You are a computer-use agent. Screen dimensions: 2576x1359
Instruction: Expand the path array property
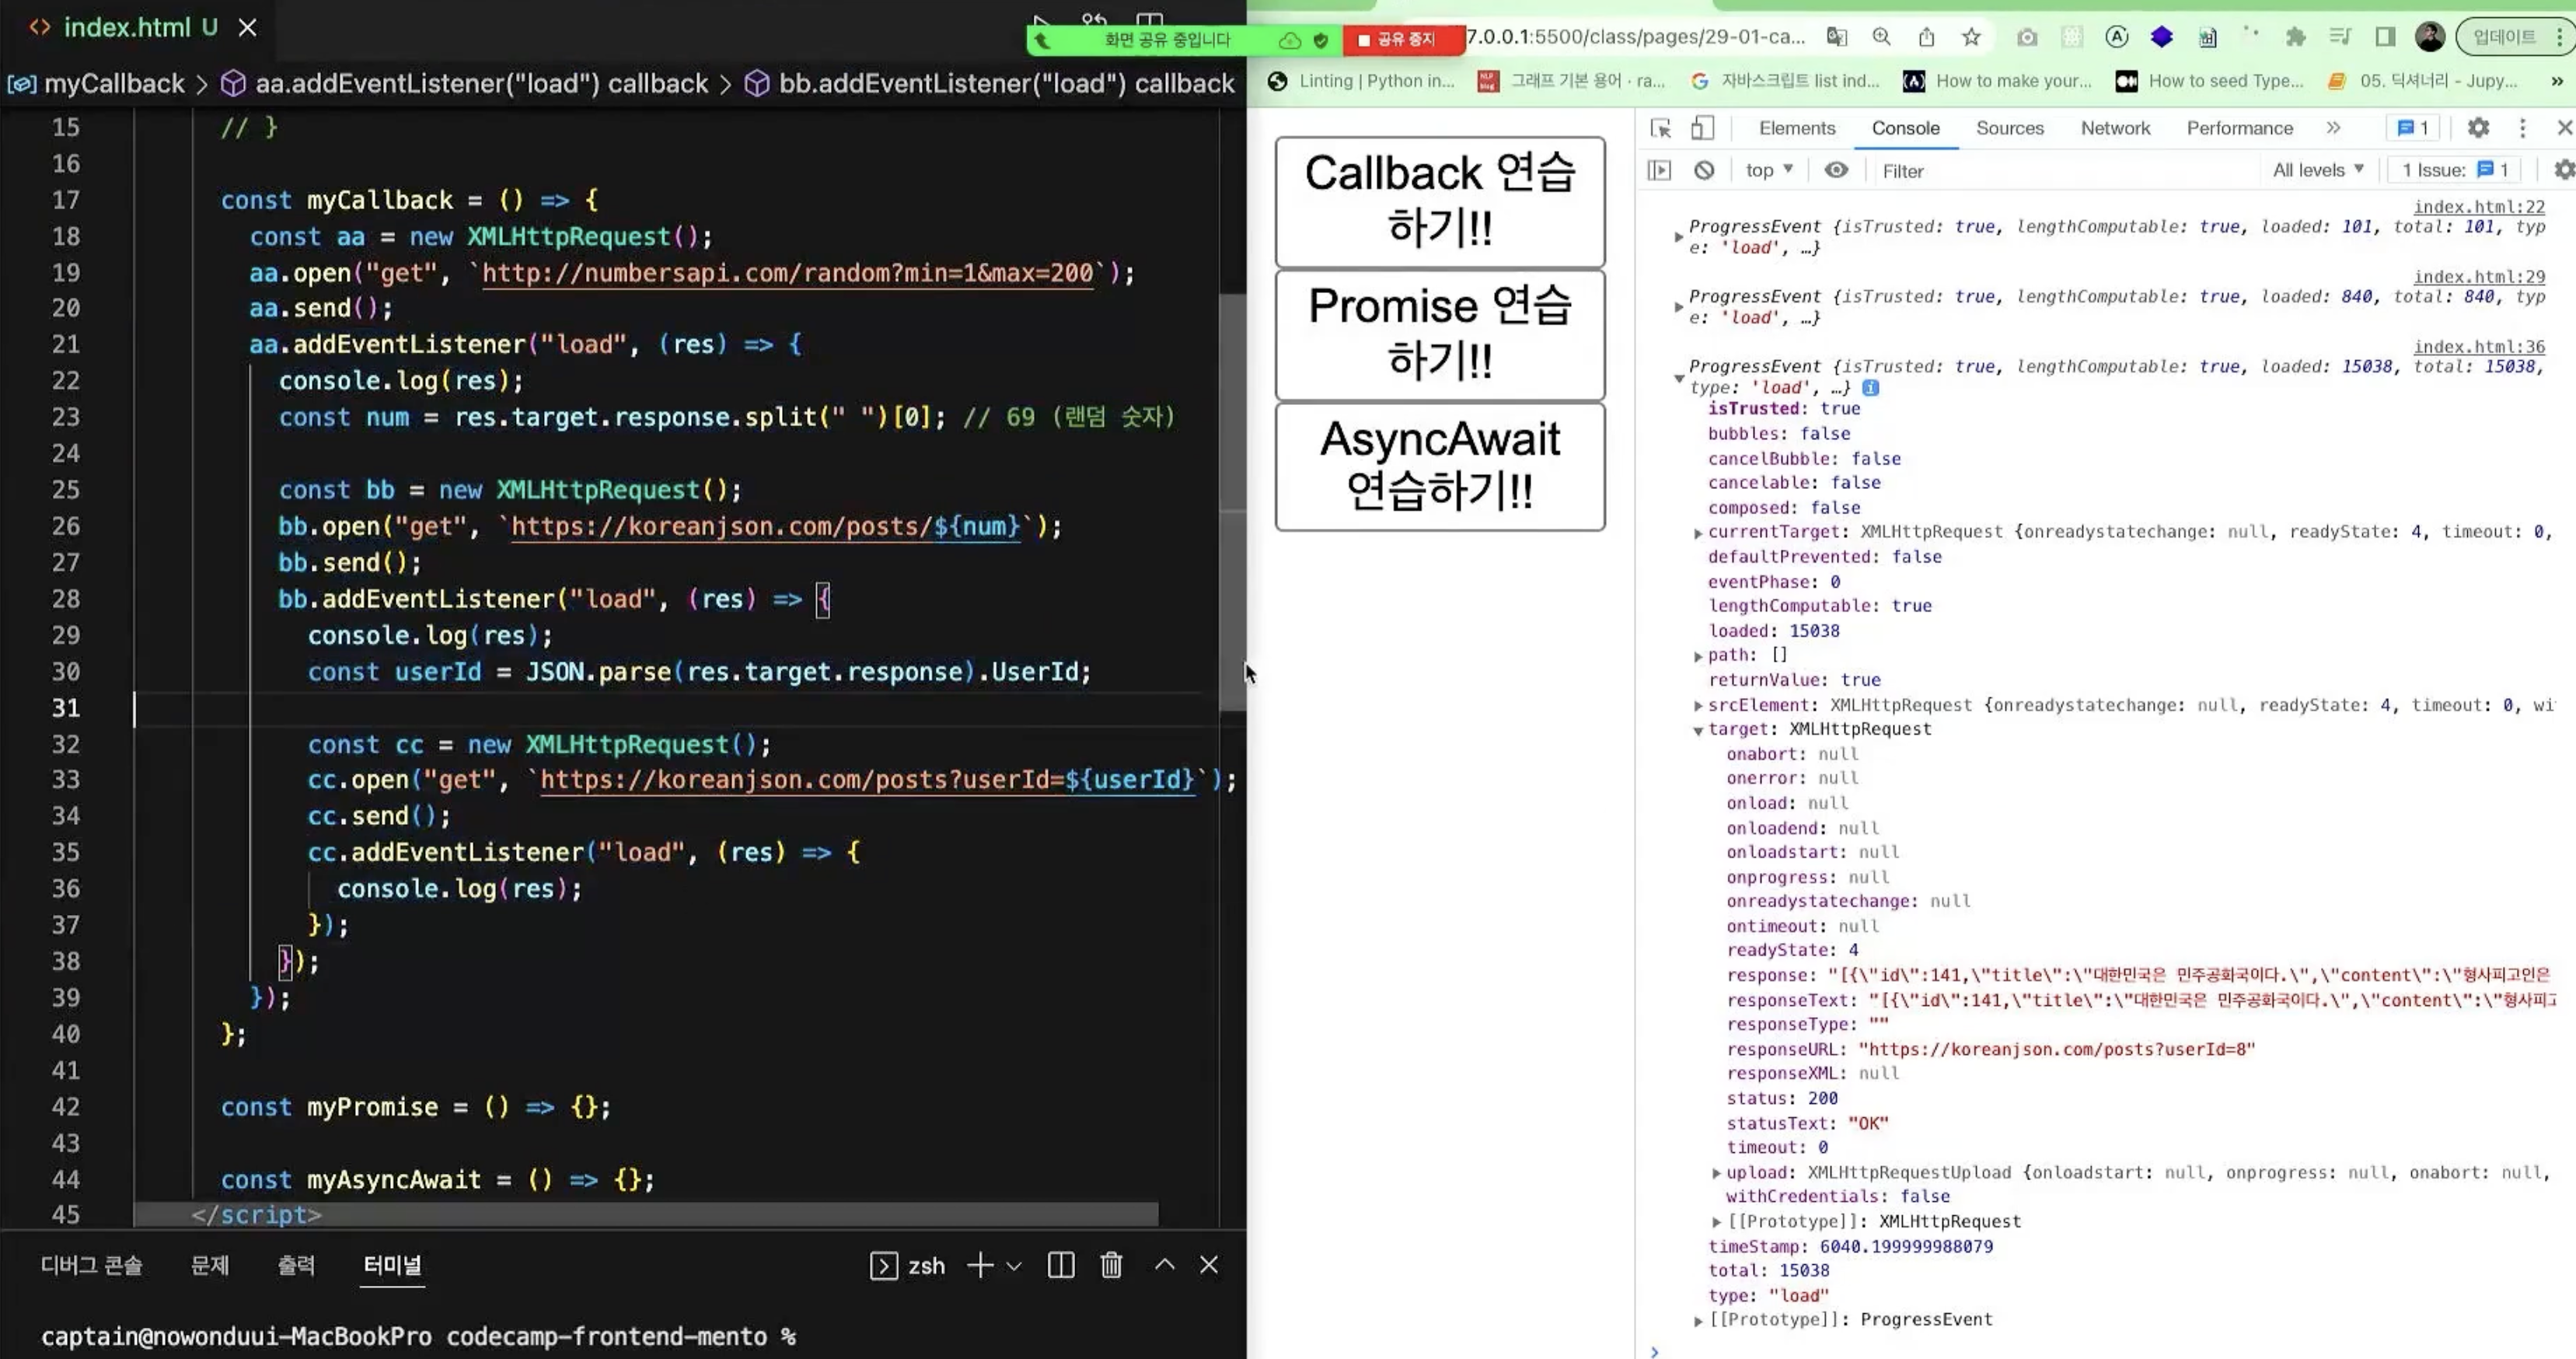click(1698, 656)
